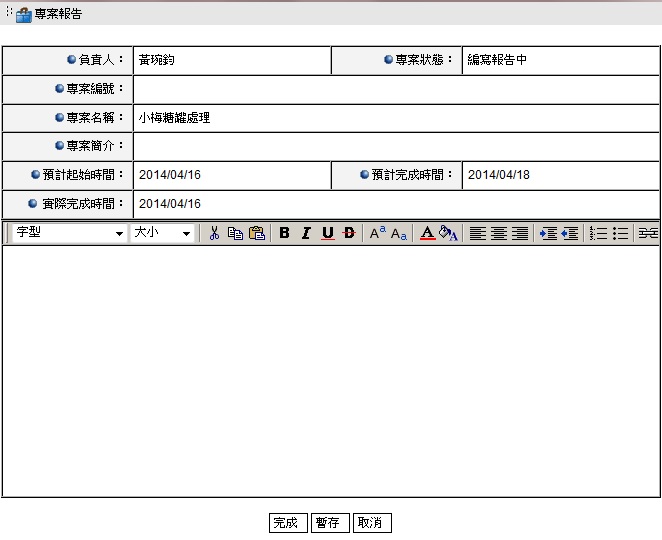Insert a numbered list
662x540 pixels.
[599, 233]
